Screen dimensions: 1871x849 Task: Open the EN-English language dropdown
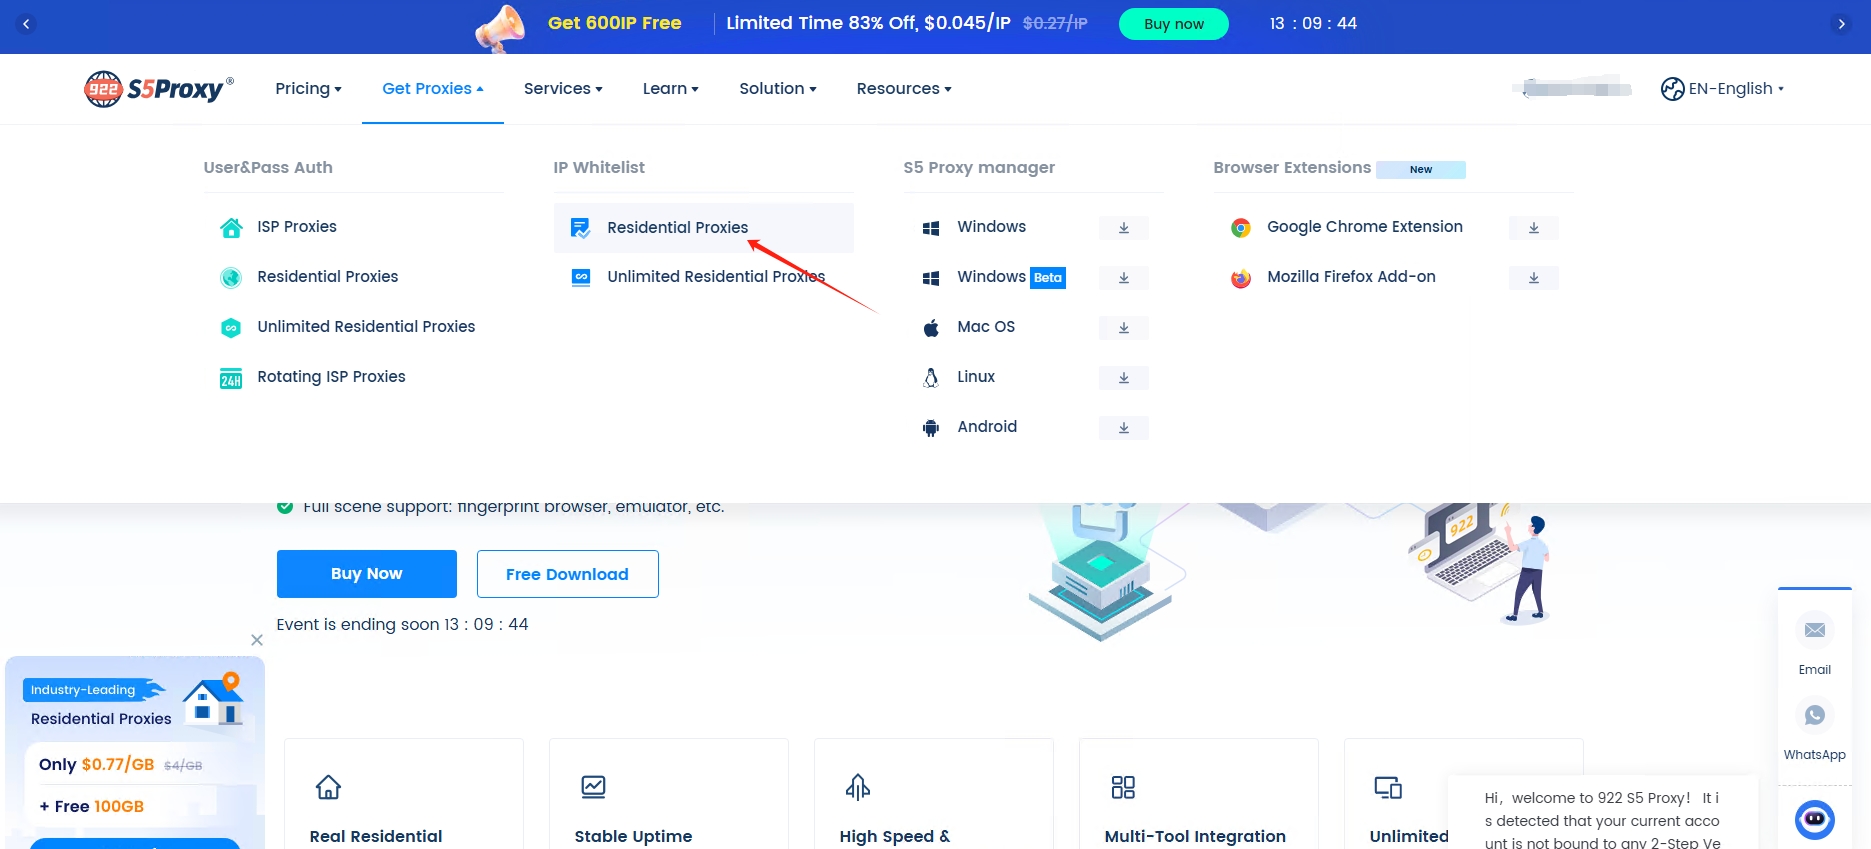click(x=1722, y=89)
